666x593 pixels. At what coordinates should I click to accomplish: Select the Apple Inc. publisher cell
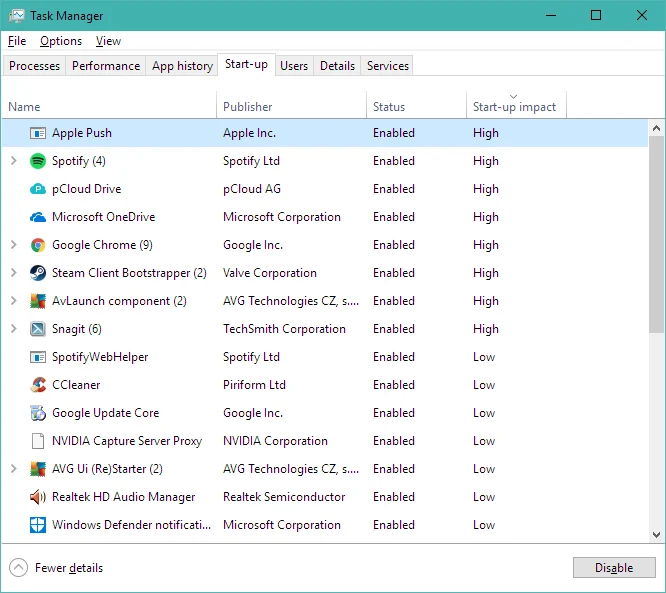pyautogui.click(x=250, y=133)
